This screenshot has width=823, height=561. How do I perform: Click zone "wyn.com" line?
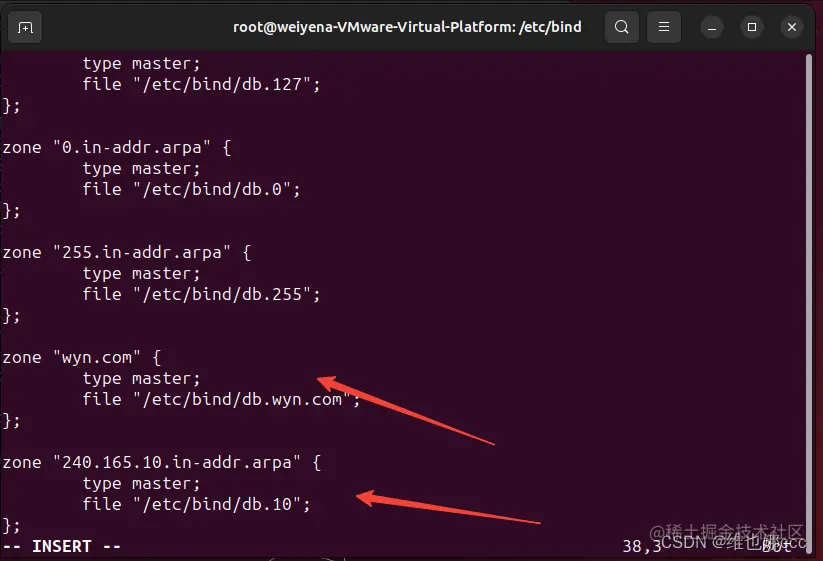(81, 357)
